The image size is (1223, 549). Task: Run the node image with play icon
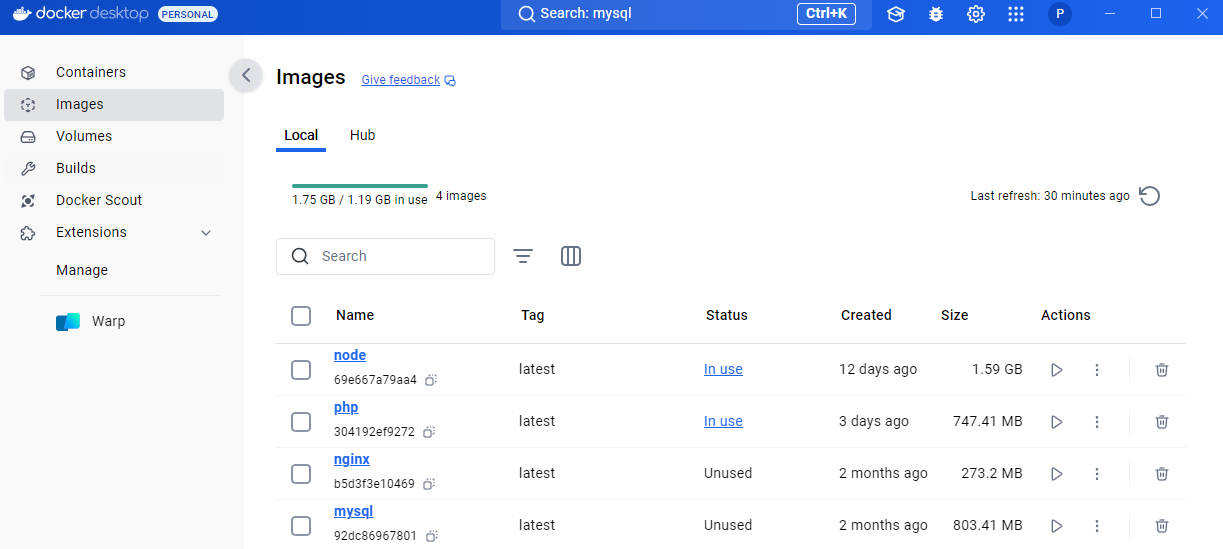pyautogui.click(x=1057, y=370)
